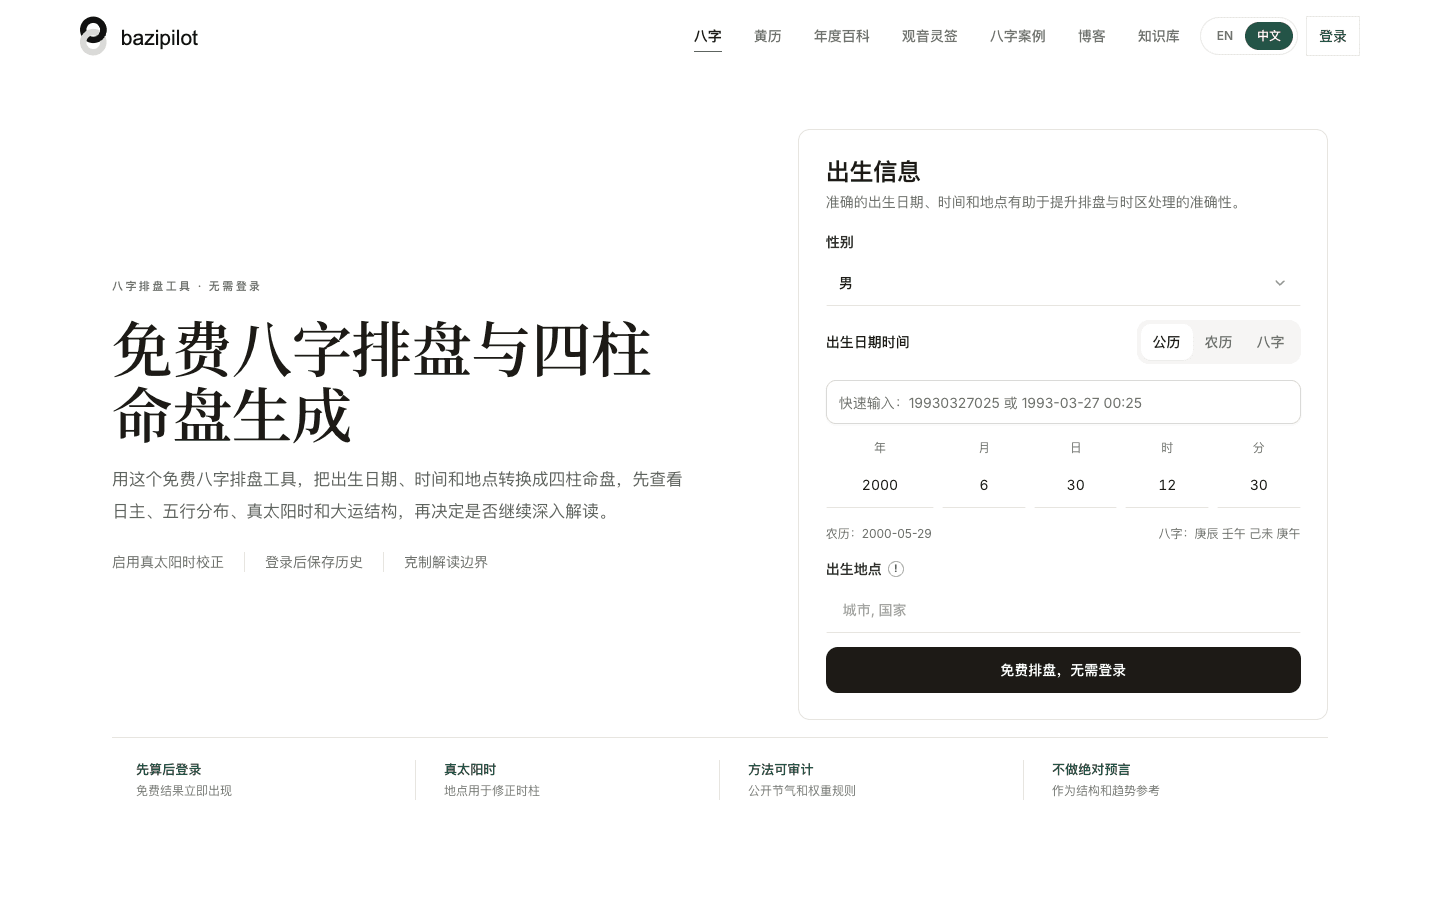Open the 年度百科 nav item
The image size is (1440, 900).
click(x=842, y=36)
